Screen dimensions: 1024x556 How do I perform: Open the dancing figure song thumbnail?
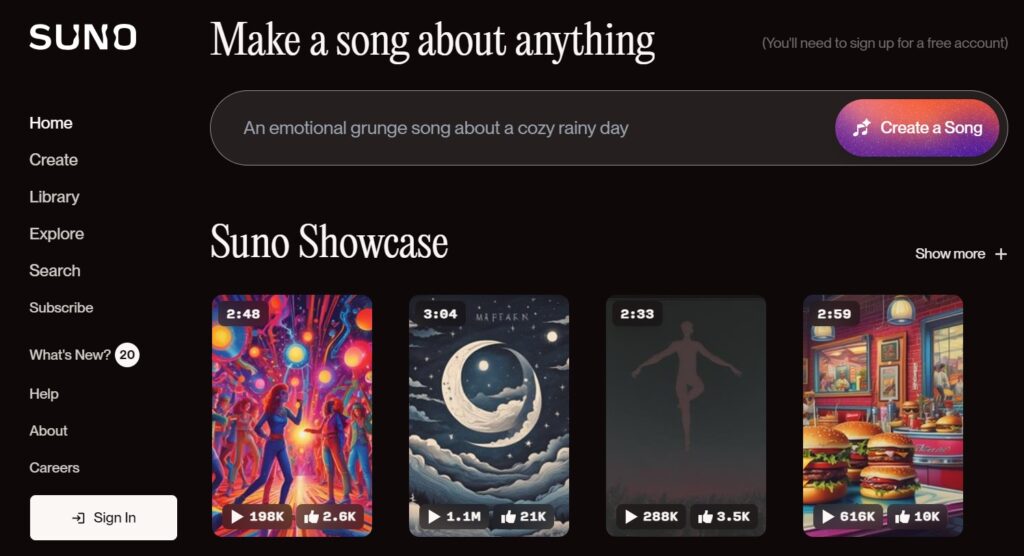686,416
